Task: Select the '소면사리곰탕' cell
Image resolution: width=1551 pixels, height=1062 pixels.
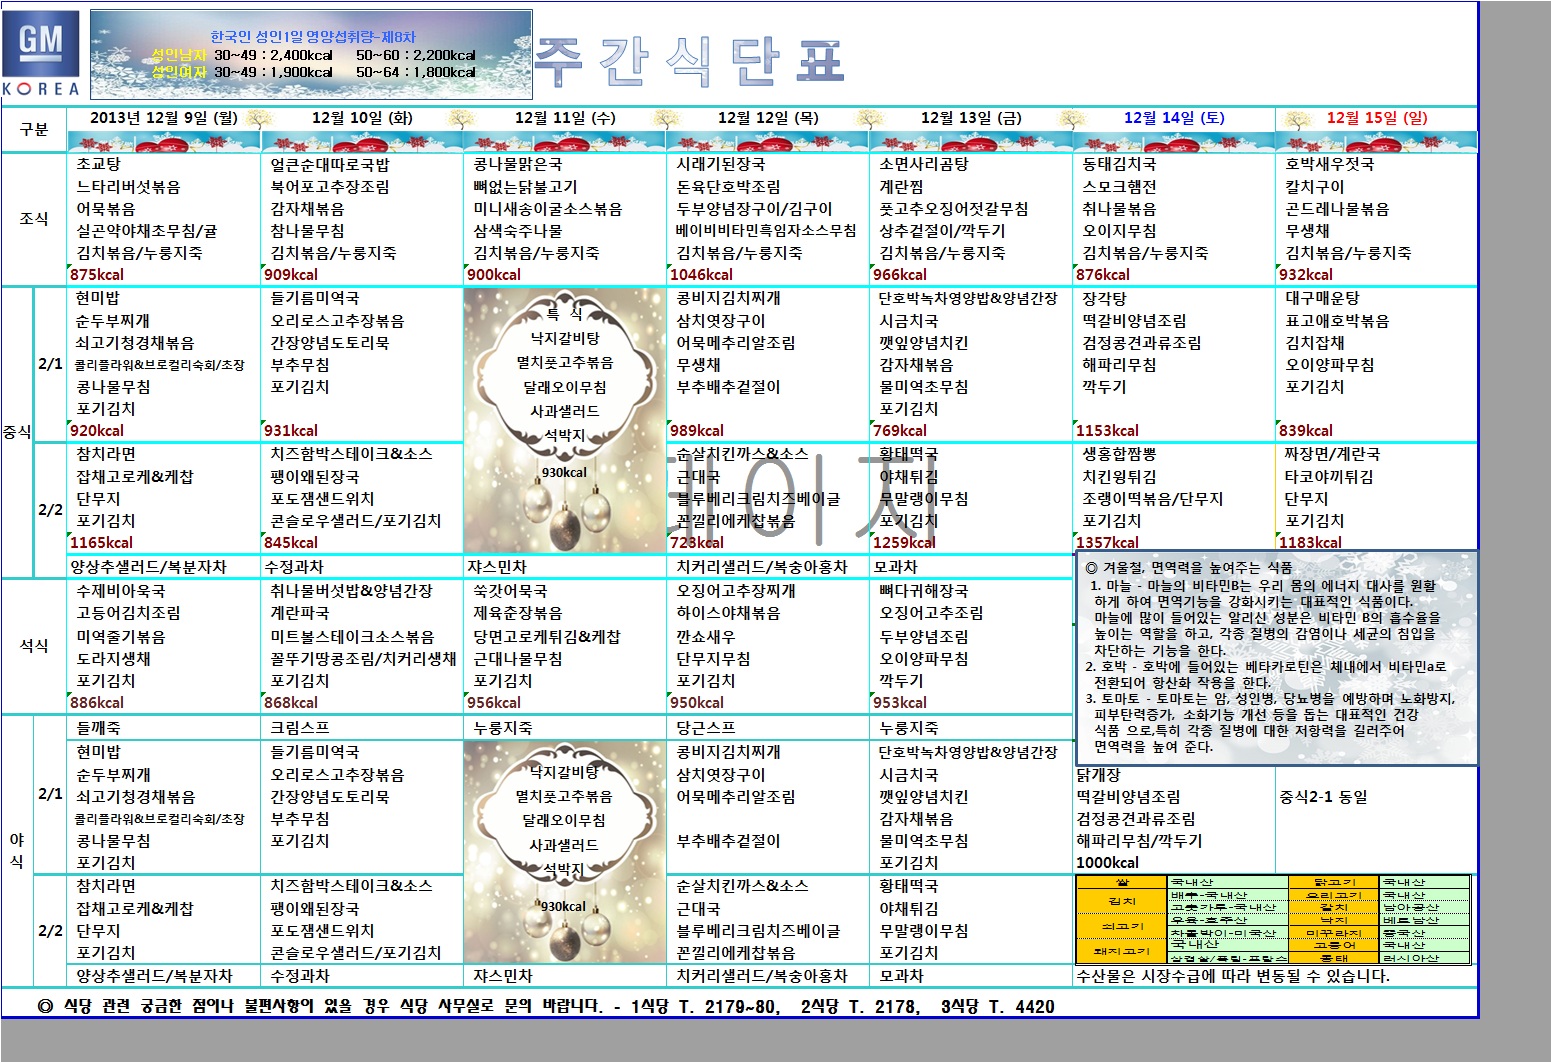Action: tap(923, 164)
